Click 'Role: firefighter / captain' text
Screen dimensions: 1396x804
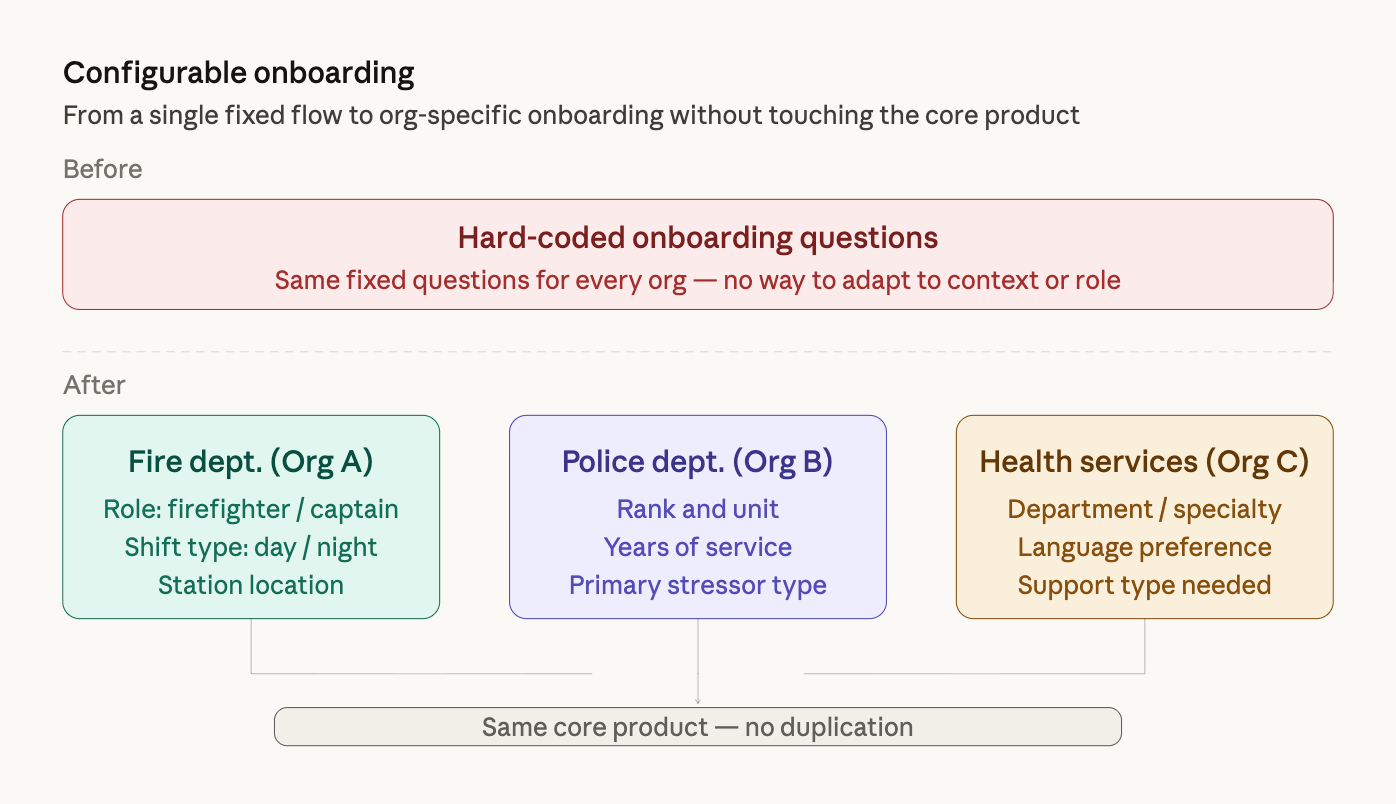point(250,509)
